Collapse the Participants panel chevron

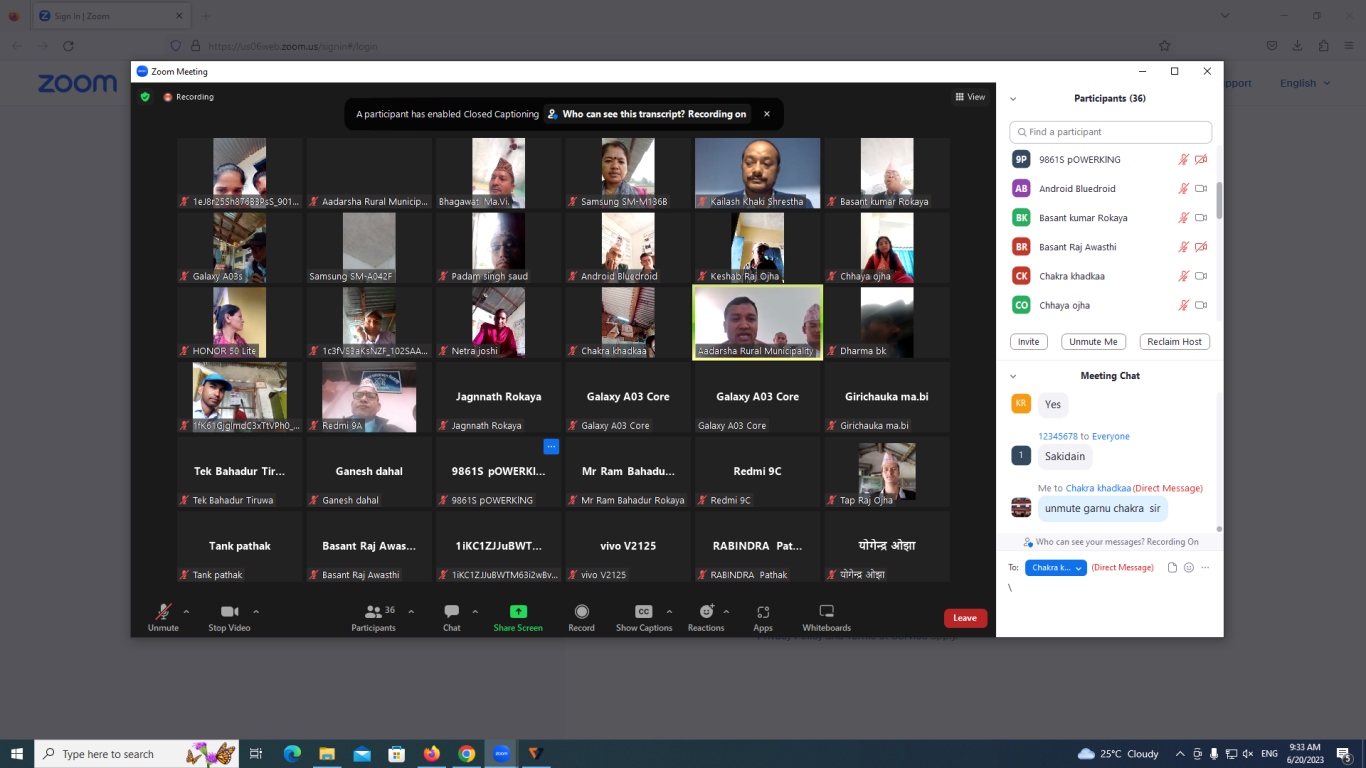[x=1013, y=99]
